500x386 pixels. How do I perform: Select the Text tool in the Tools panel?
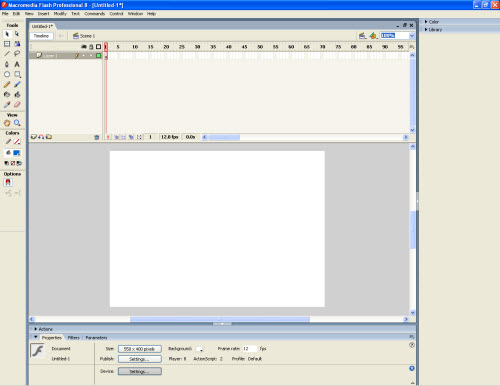click(17, 64)
